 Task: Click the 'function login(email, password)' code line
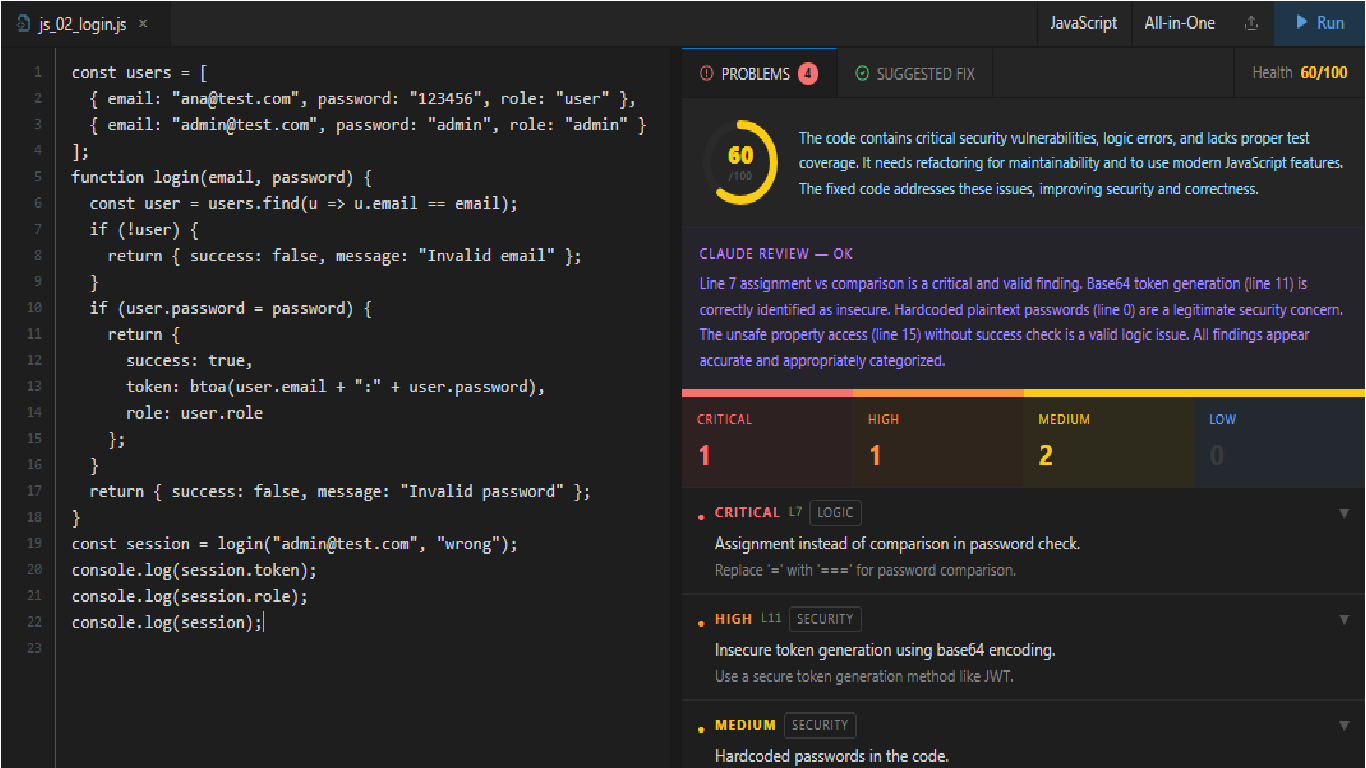[221, 177]
